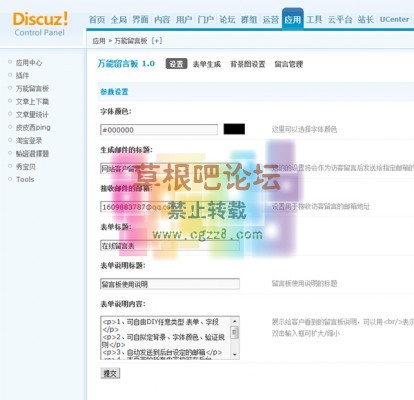This screenshot has width=414, height=400.
Task: Click the textarea scrollbar up arrow
Action: pyautogui.click(x=235, y=321)
